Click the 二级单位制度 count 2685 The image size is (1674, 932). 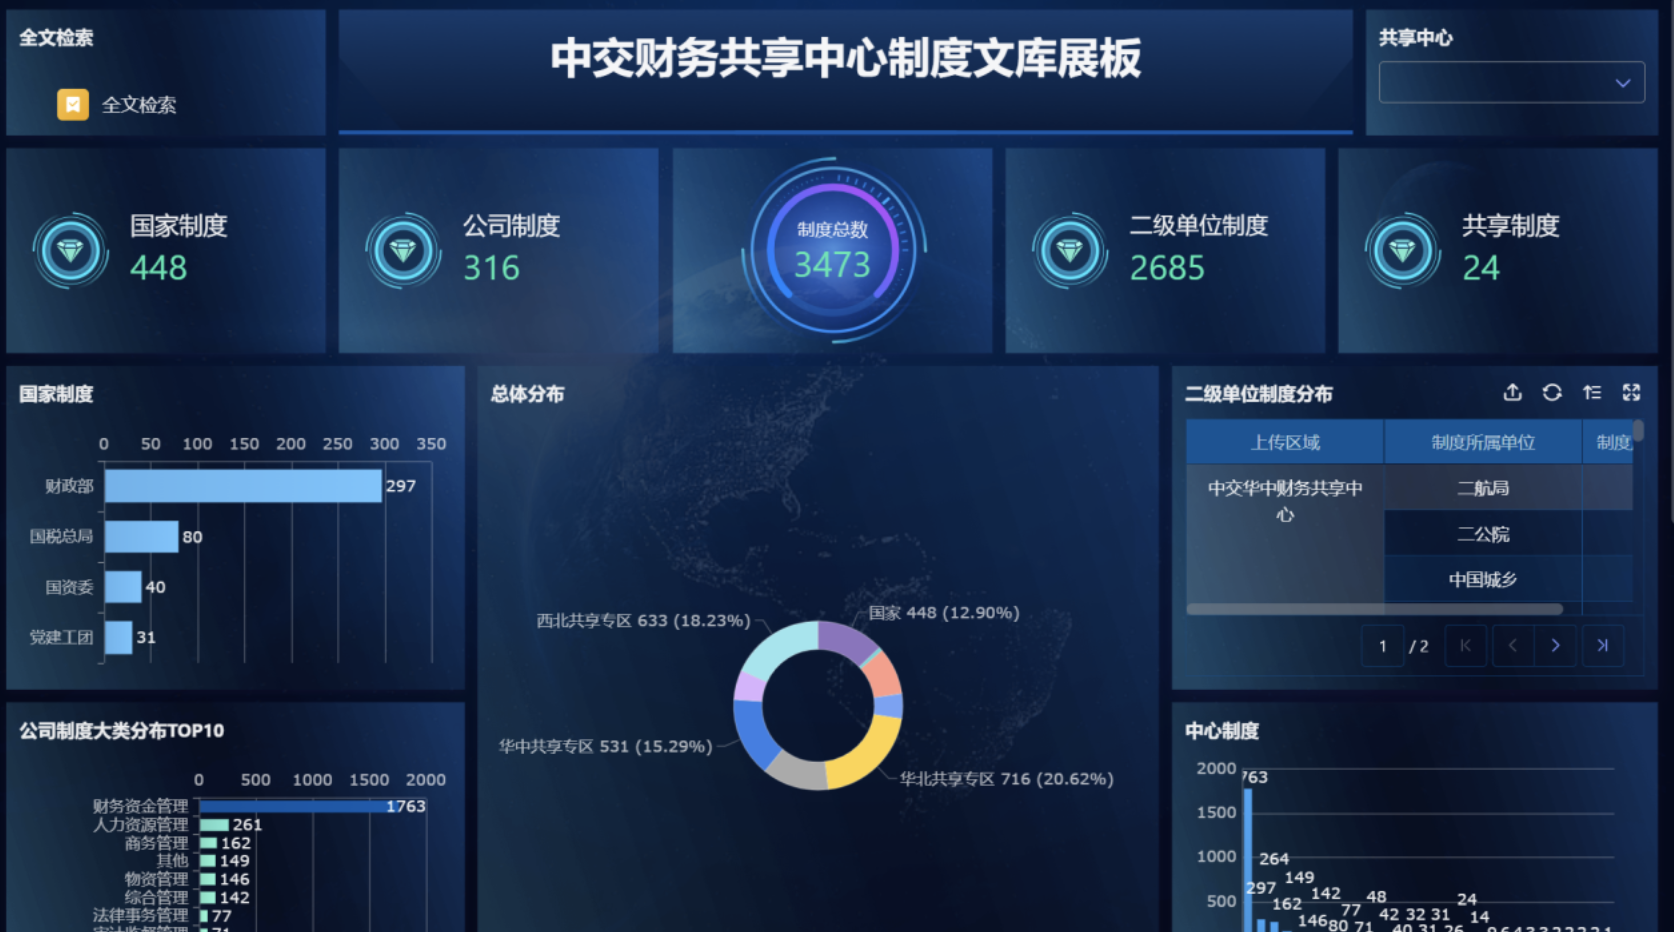click(1167, 268)
